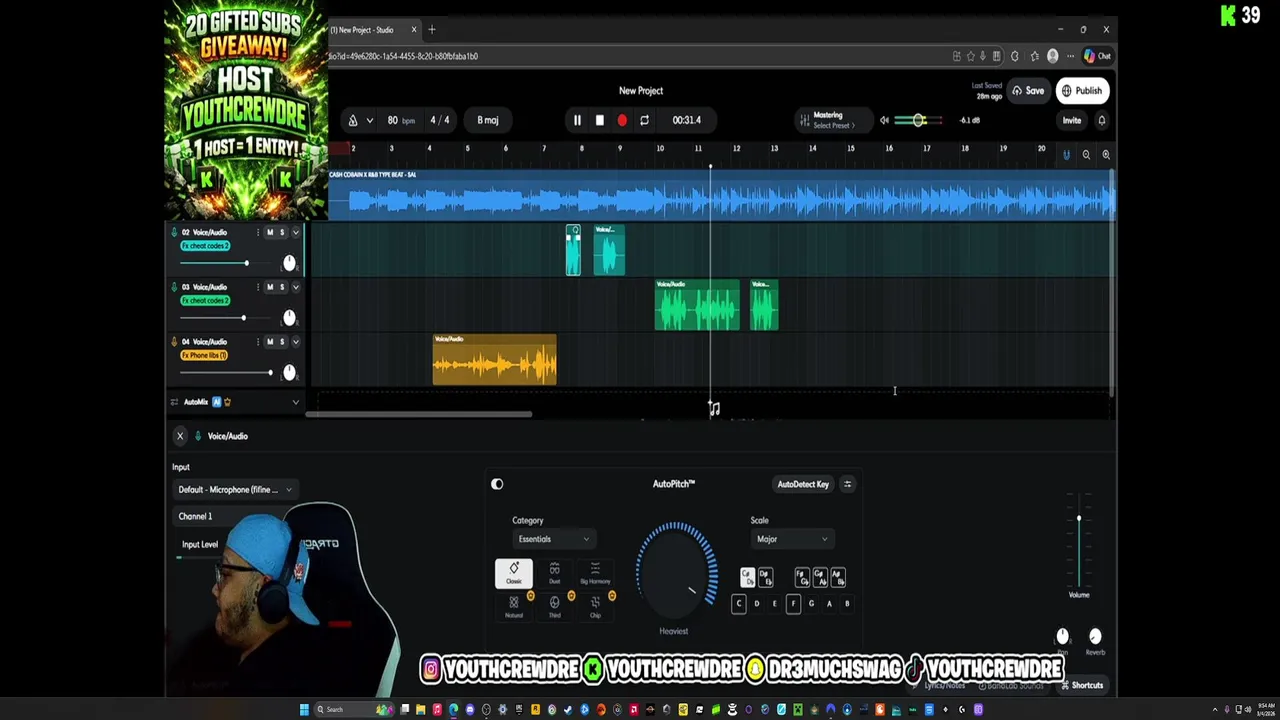
Task: Open track 03 three-dot menu
Action: (x=257, y=287)
